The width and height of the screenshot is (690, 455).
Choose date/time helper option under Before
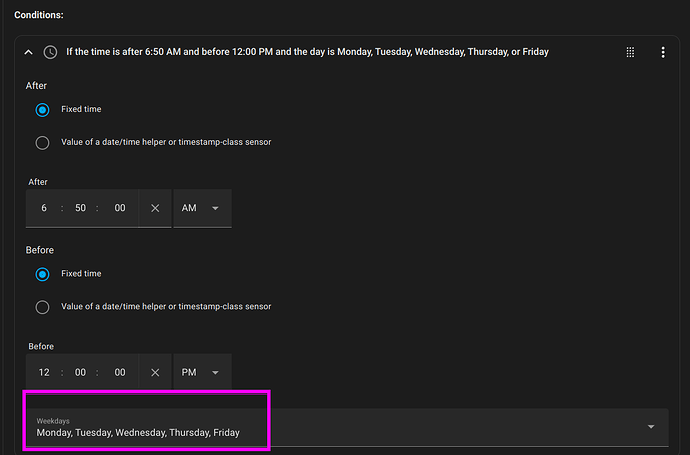coord(42,306)
